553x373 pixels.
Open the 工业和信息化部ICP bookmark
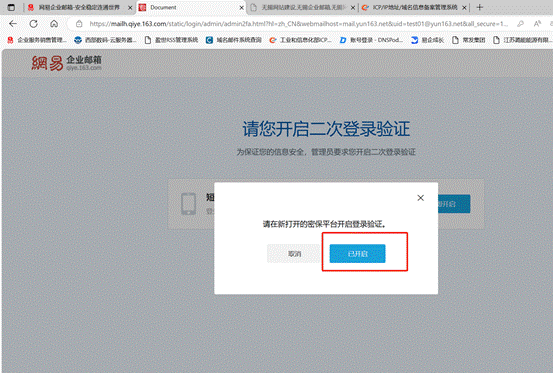click(x=300, y=40)
